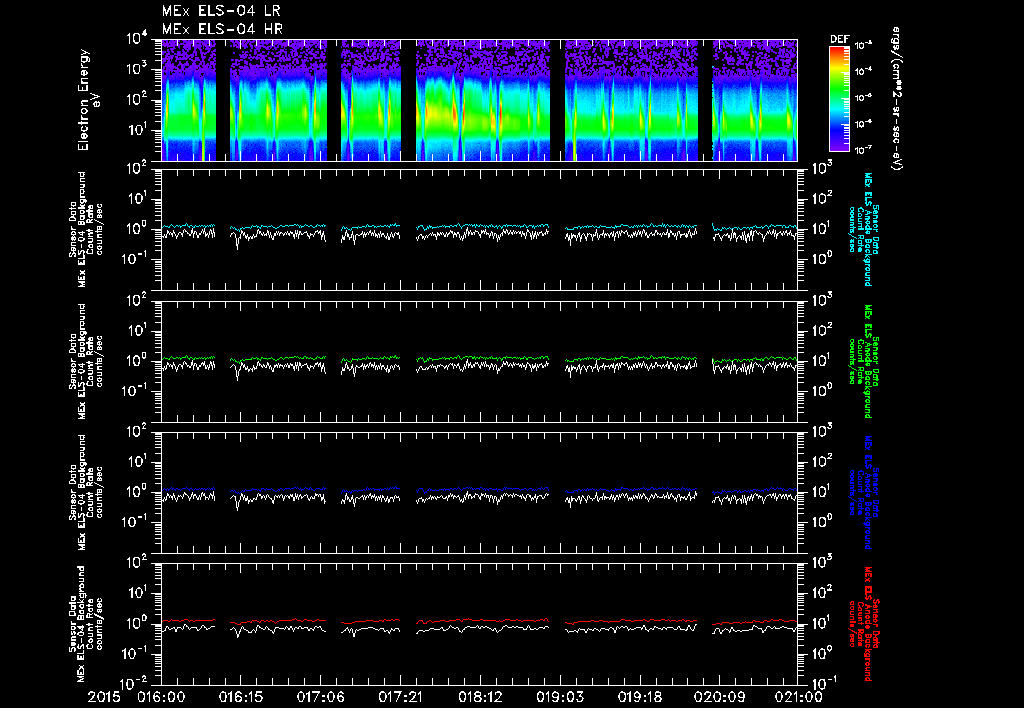This screenshot has width=1024, height=708.
Task: Click the '017:06' time tick label
Action: click(320, 697)
